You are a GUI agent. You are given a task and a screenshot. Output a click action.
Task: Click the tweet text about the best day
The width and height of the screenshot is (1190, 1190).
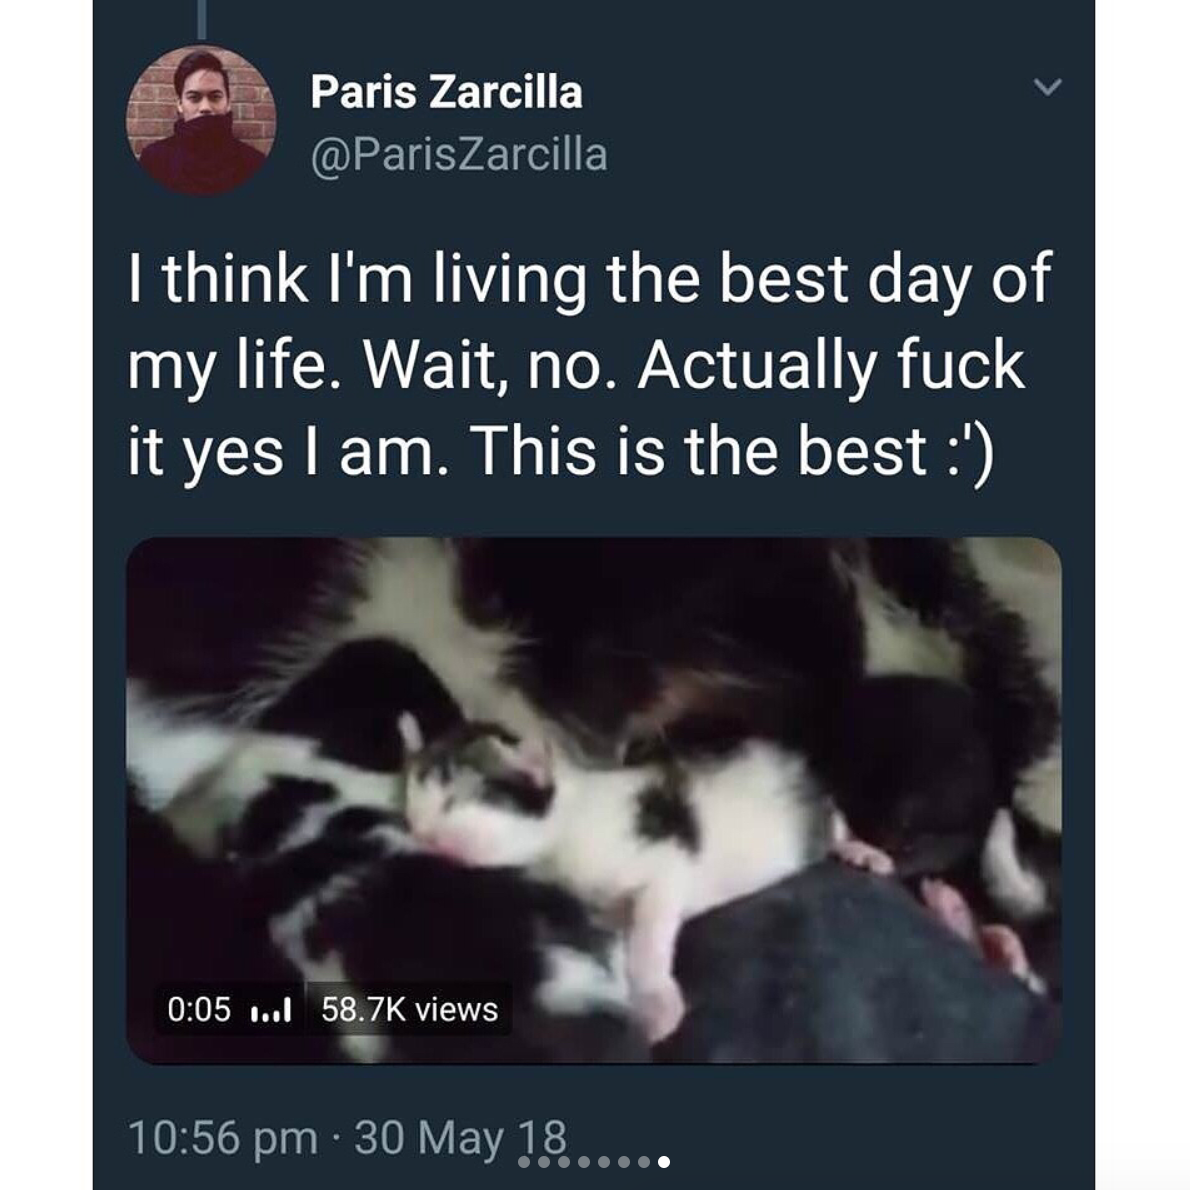pos(588,364)
